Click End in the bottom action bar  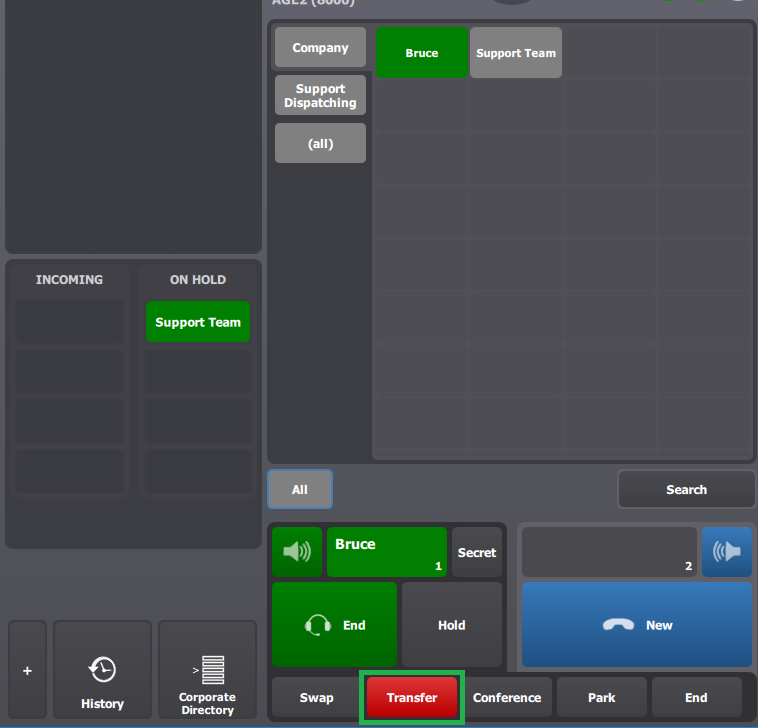click(x=696, y=697)
